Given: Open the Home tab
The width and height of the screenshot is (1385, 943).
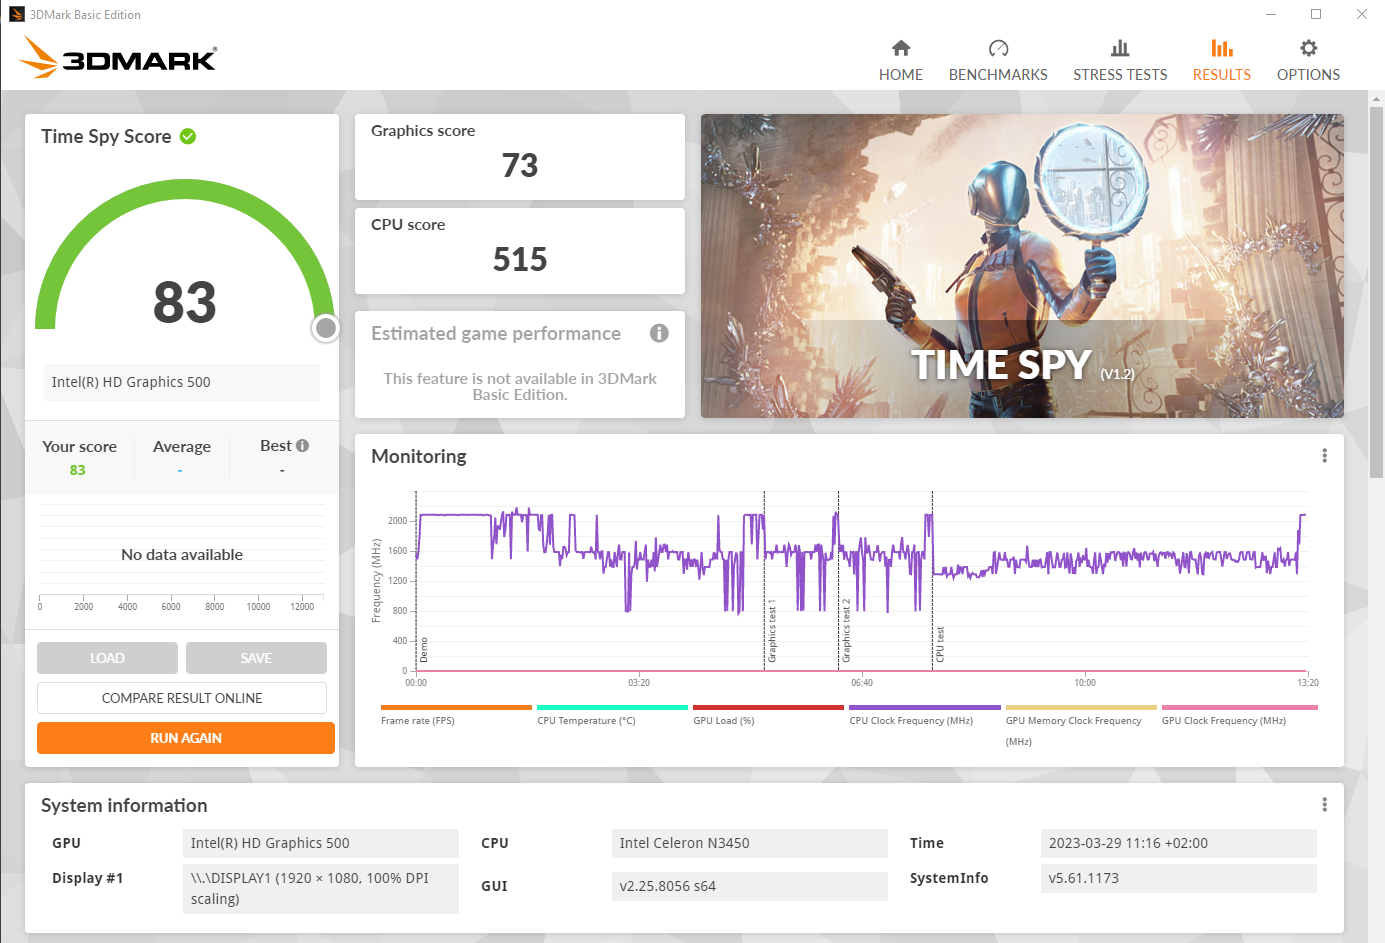Looking at the screenshot, I should coord(900,61).
